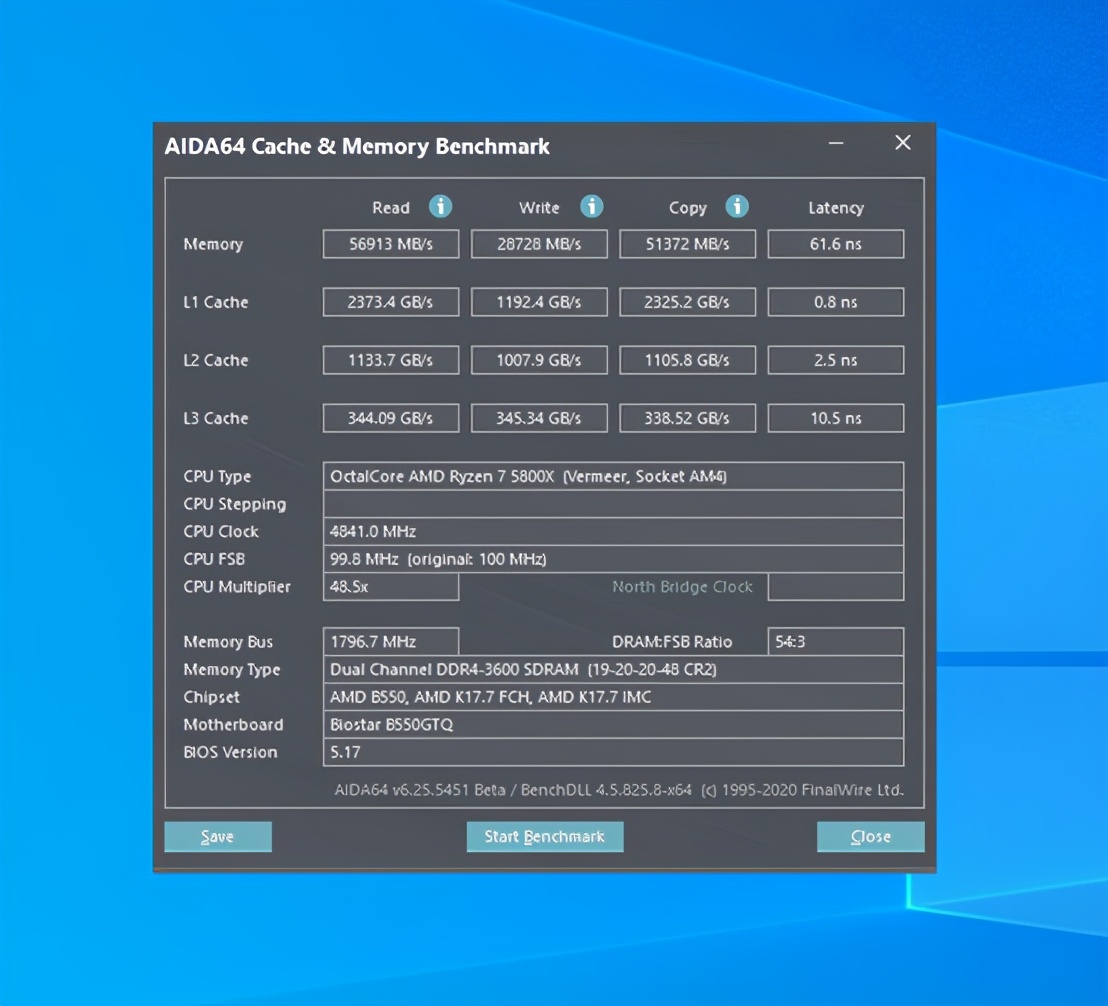The width and height of the screenshot is (1108, 1006).
Task: Click the L1 Cache Read value
Action: [391, 302]
